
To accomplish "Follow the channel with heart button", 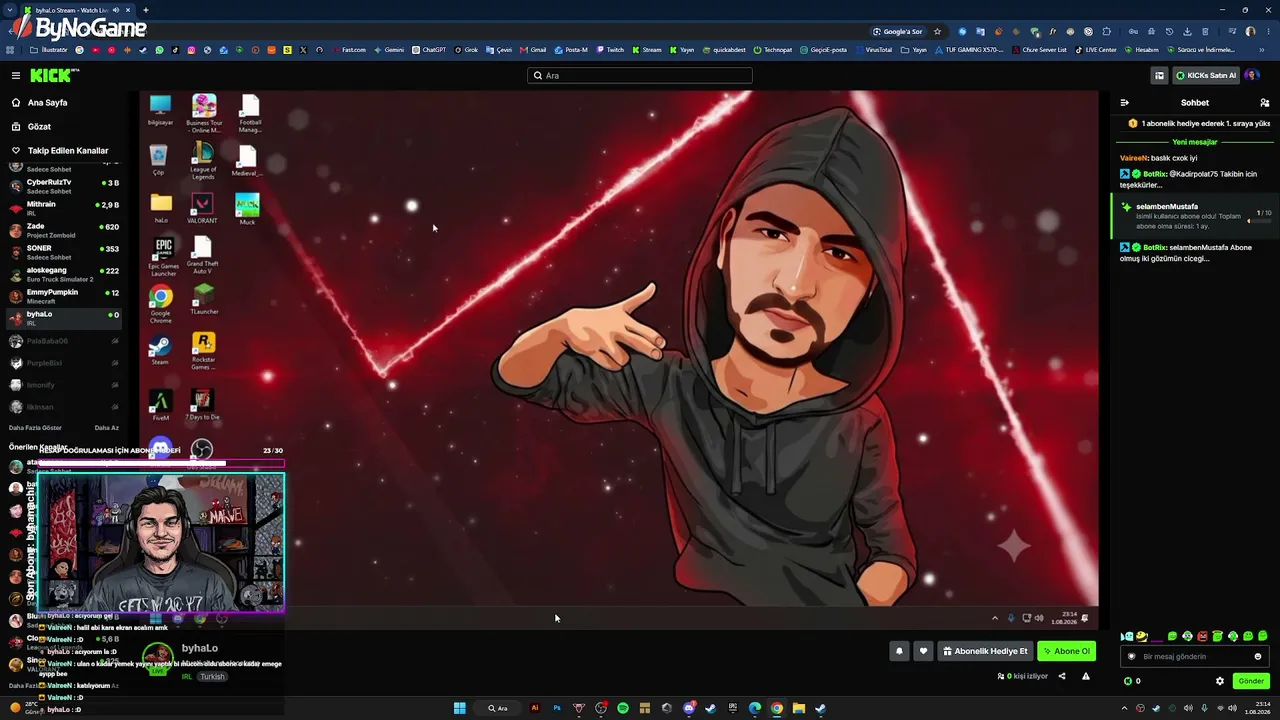I will coord(923,651).
